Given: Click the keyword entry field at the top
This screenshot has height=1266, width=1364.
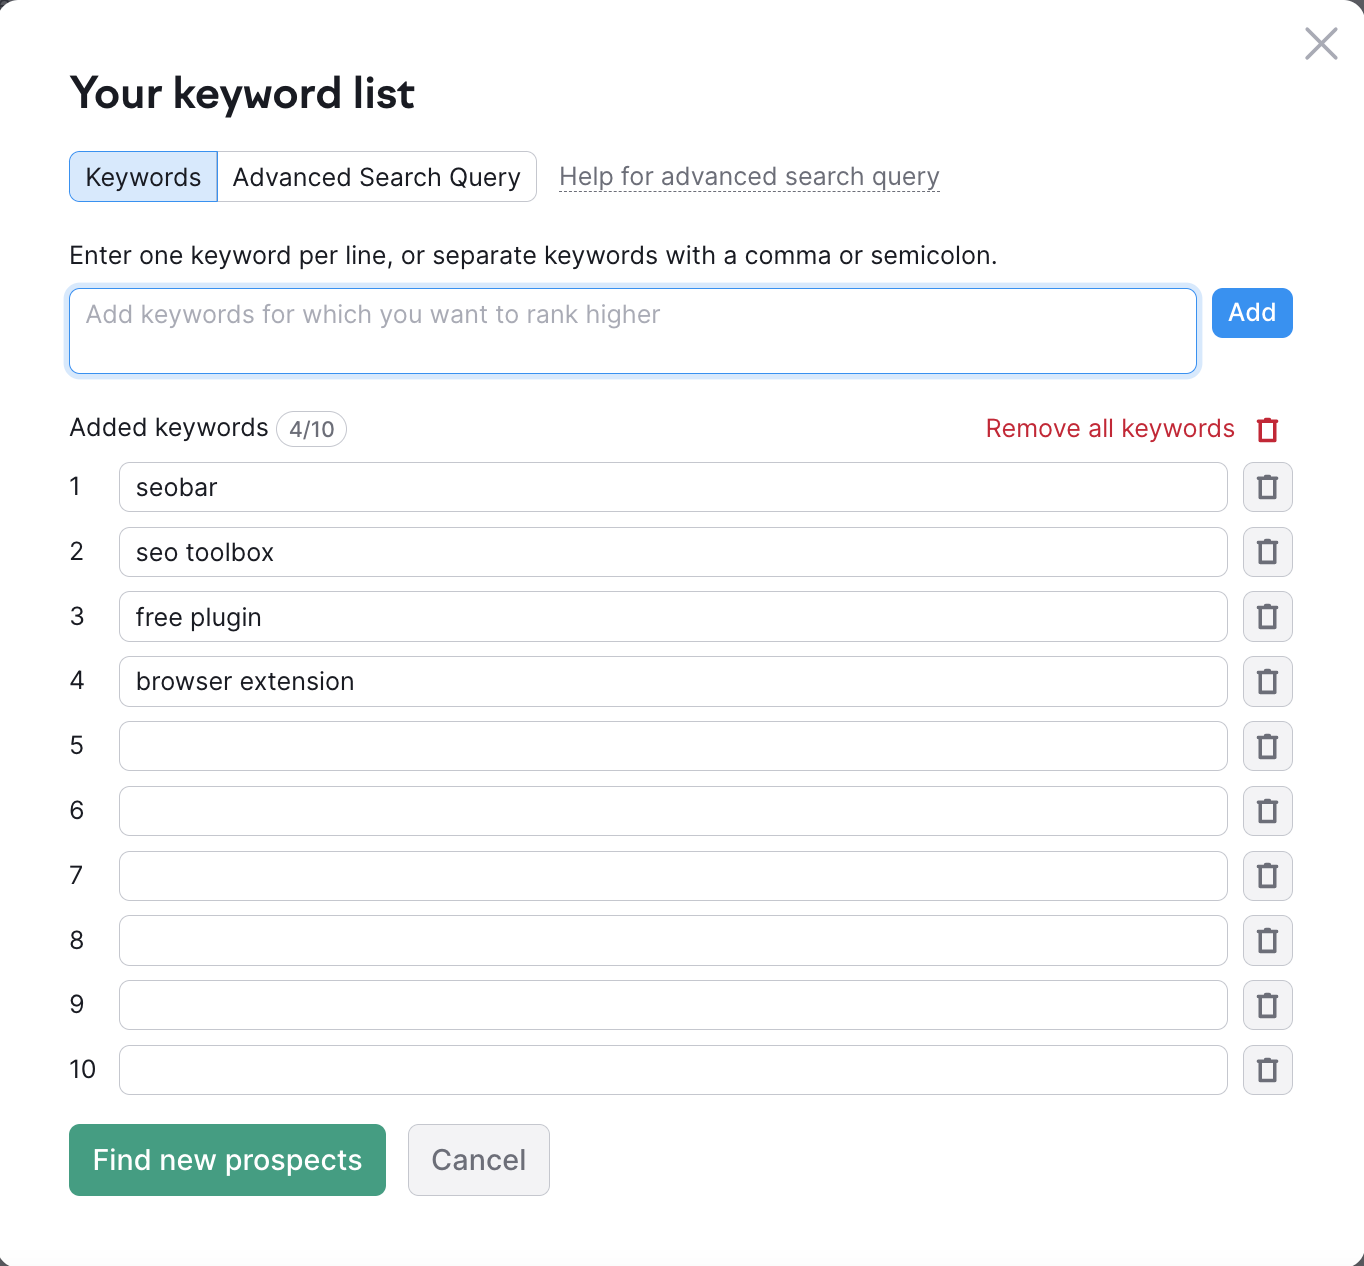Looking at the screenshot, I should [632, 330].
